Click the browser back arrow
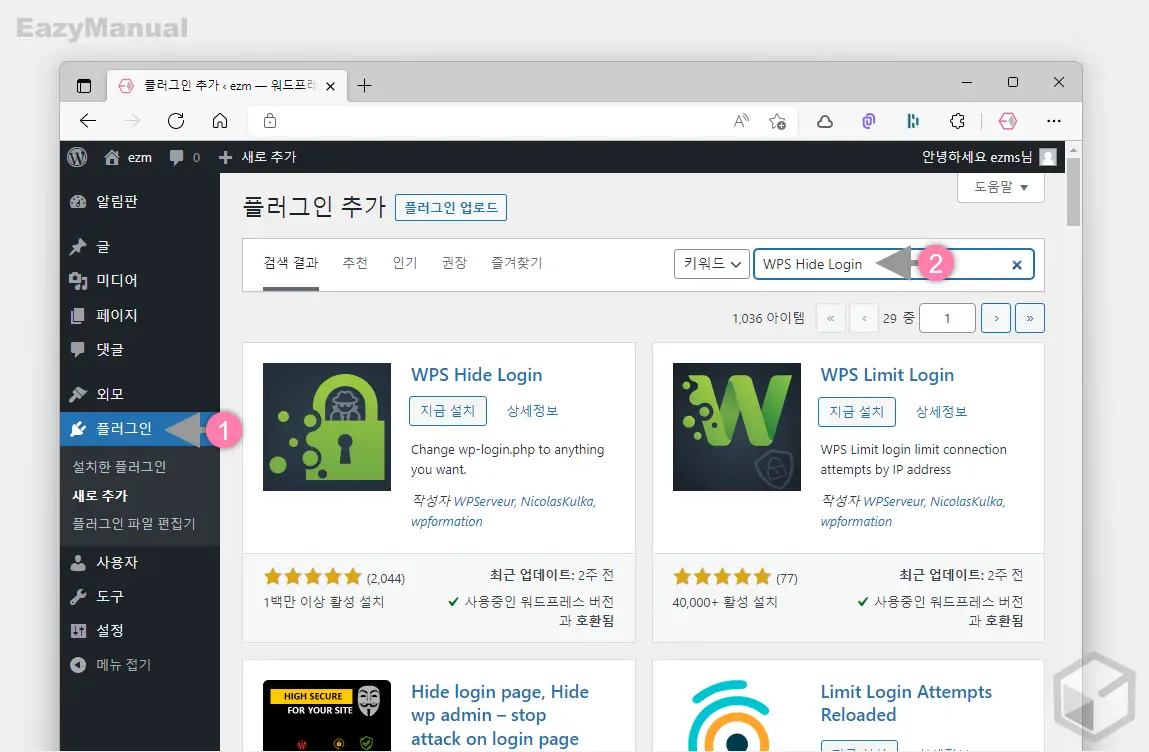 tap(88, 121)
